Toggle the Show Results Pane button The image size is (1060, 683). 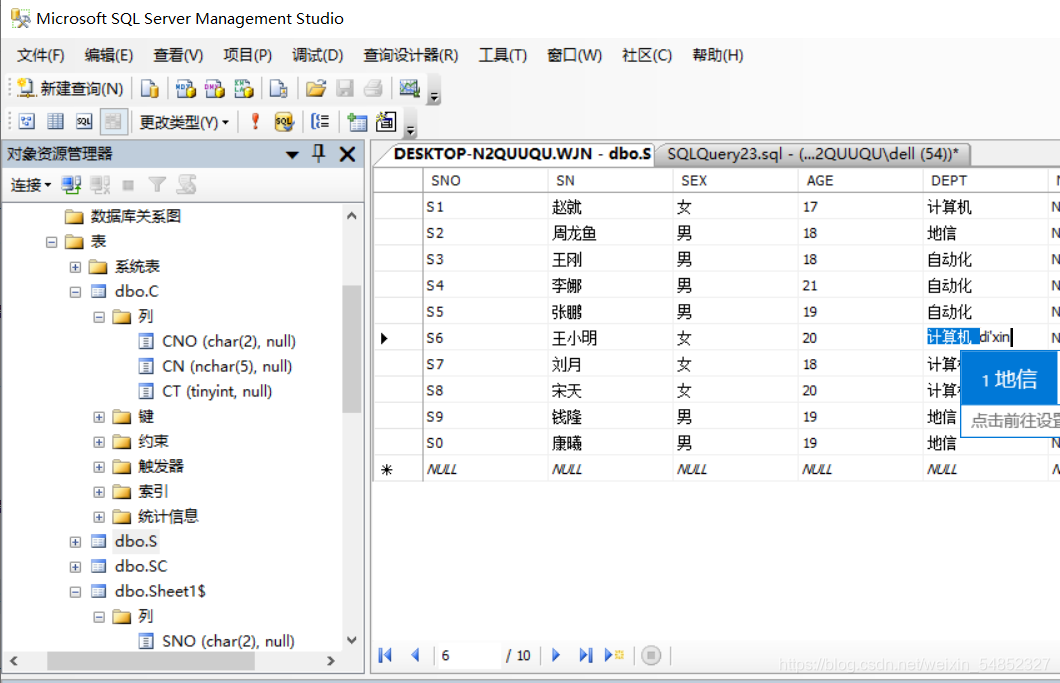pyautogui.click(x=113, y=122)
